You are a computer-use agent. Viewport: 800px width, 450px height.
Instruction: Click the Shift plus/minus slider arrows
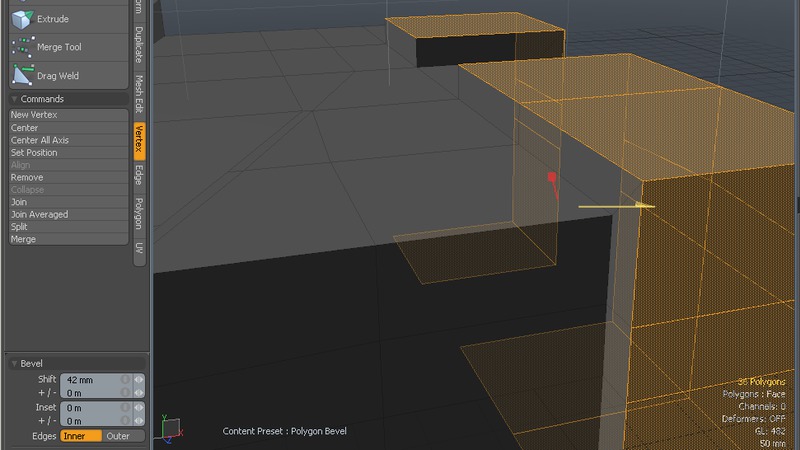coord(139,392)
